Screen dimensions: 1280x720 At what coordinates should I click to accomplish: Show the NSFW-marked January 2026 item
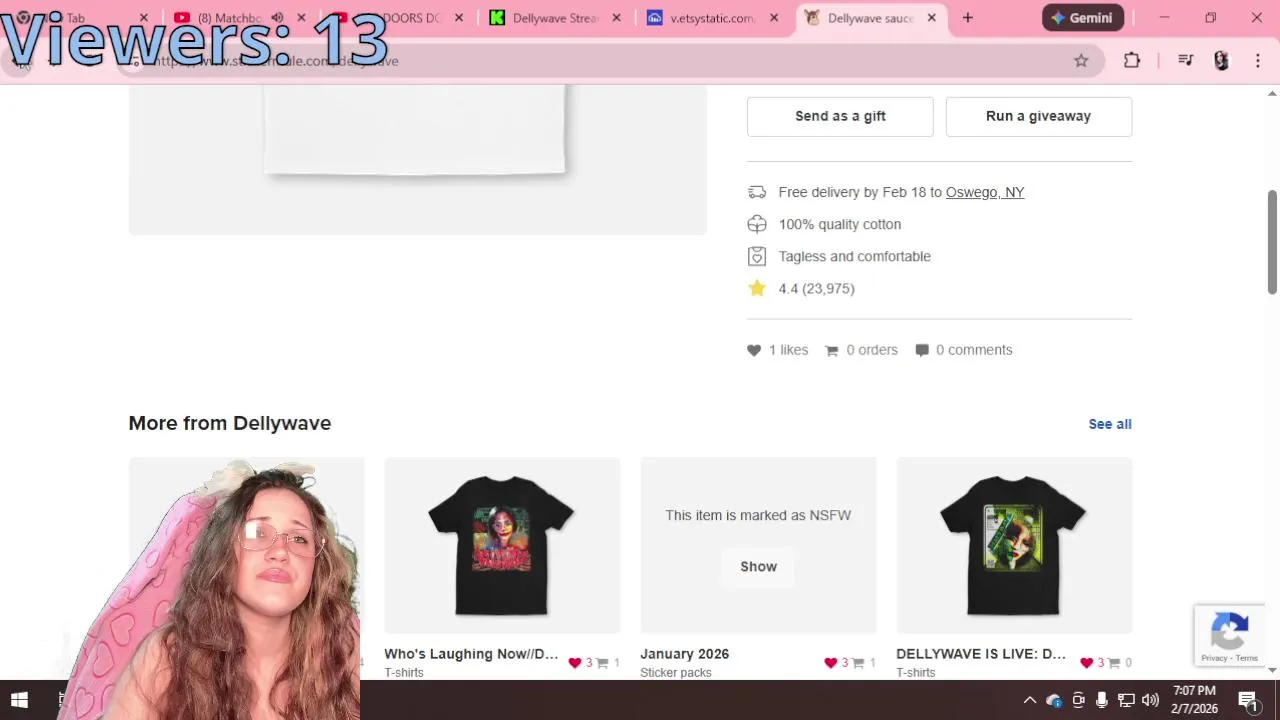[x=758, y=566]
